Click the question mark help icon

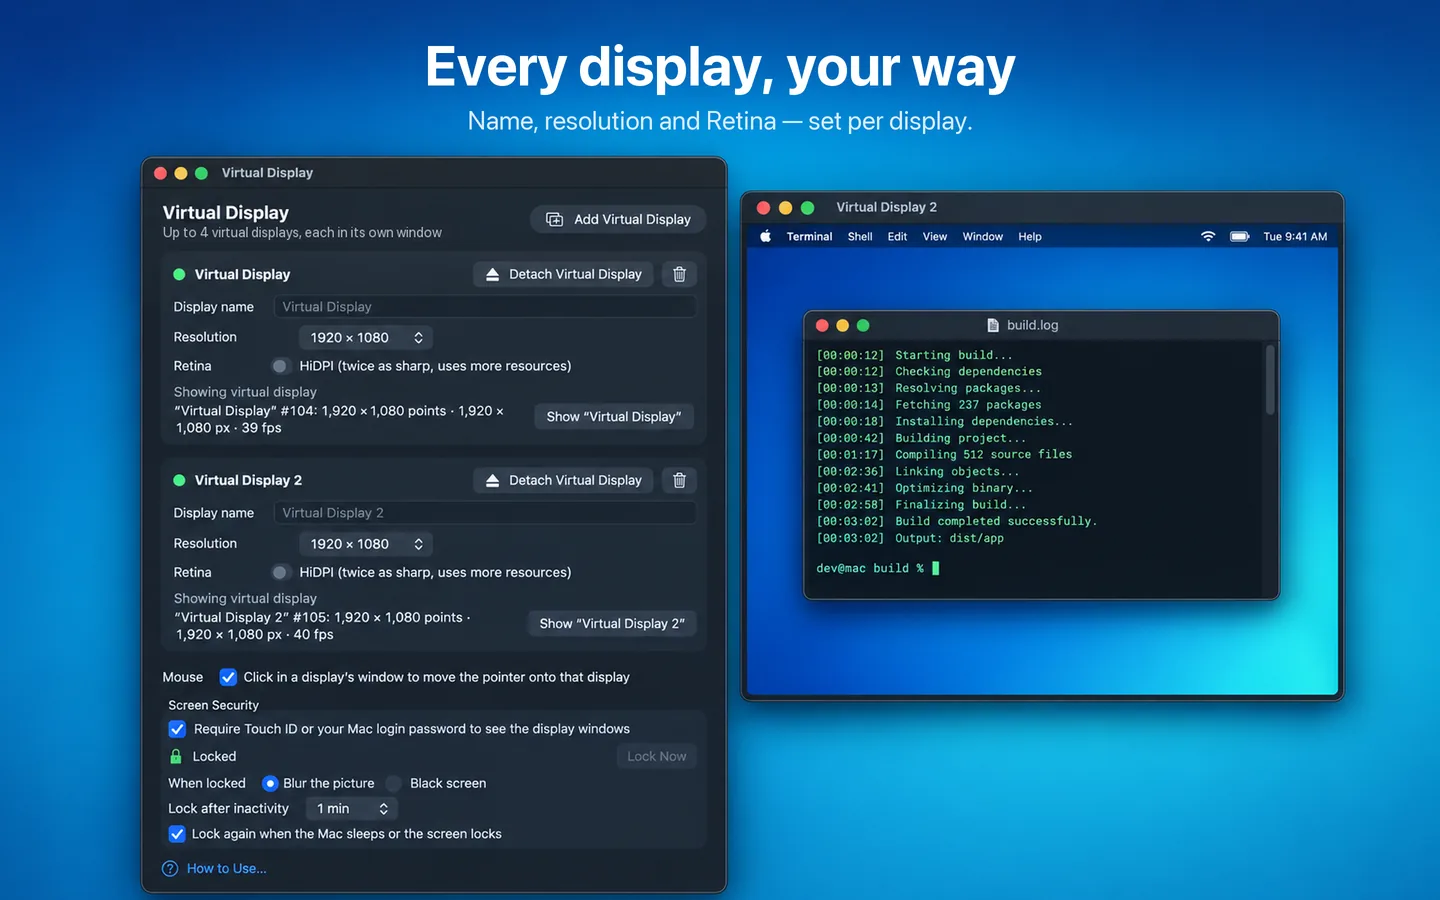(x=170, y=868)
